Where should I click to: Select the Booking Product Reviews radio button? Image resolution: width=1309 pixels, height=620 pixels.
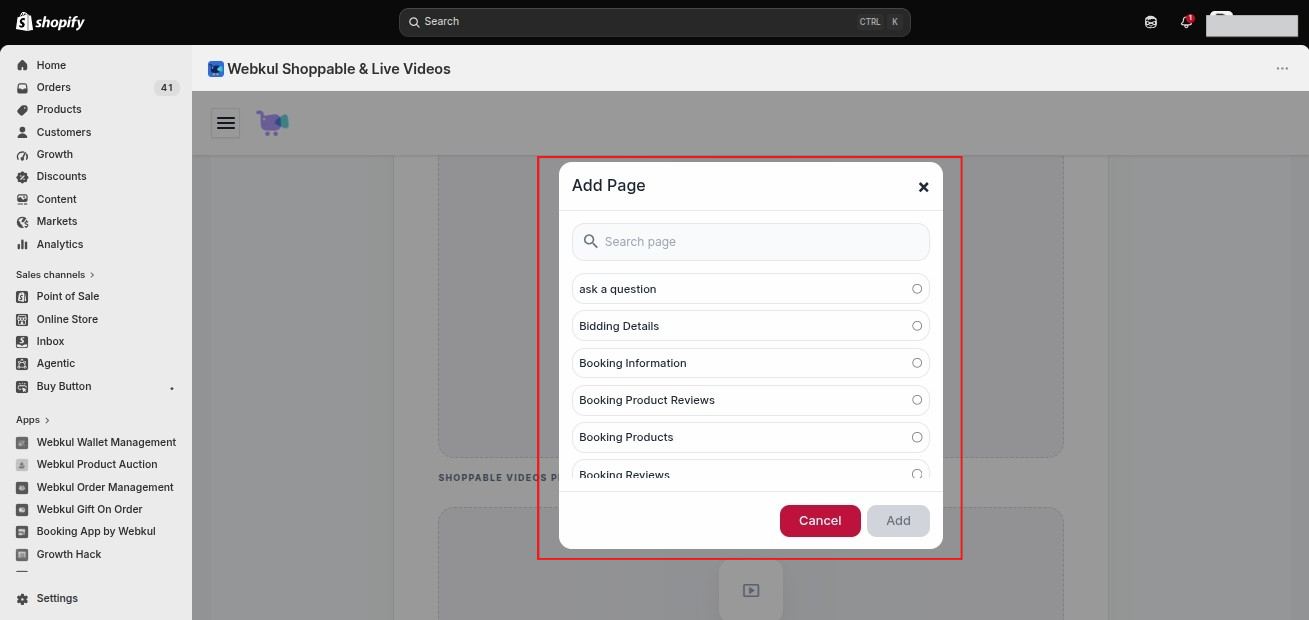coord(917,400)
